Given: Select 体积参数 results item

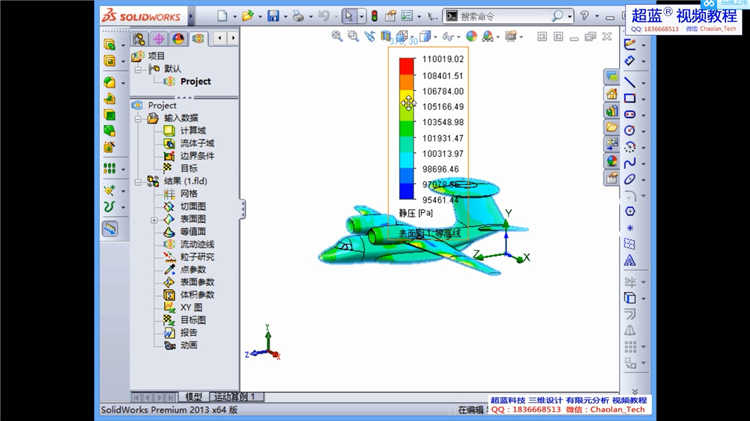Looking at the screenshot, I should click(198, 295).
